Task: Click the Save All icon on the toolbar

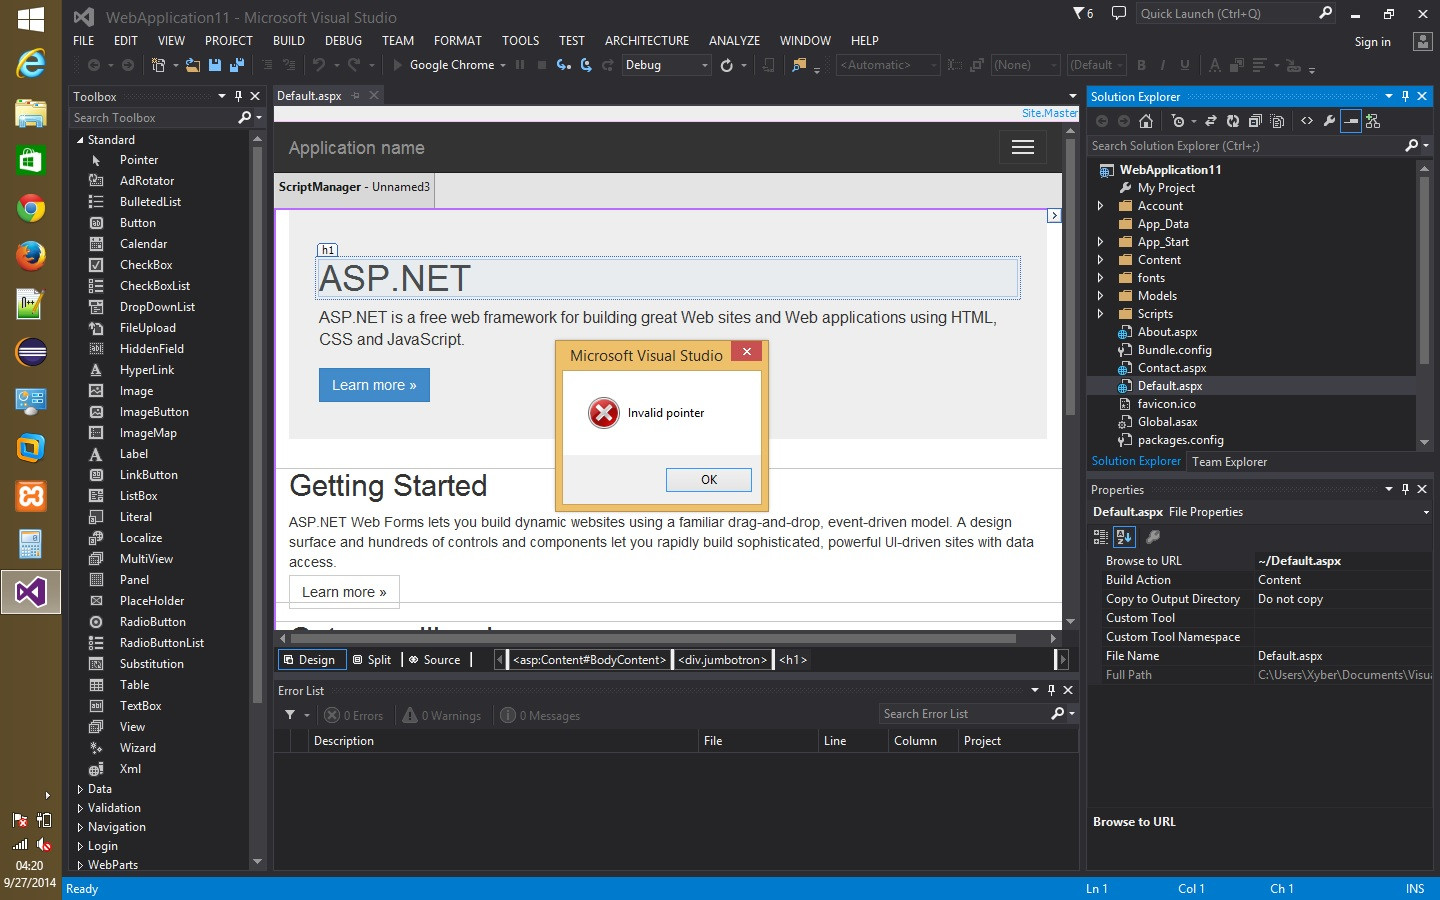Action: click(236, 65)
